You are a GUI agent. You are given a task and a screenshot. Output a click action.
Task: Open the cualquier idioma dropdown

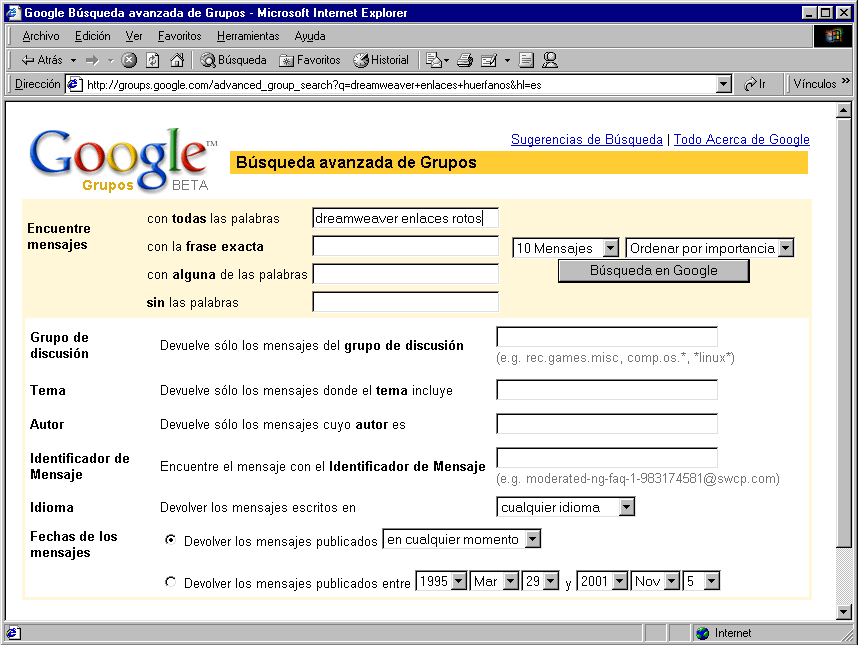[x=627, y=508]
